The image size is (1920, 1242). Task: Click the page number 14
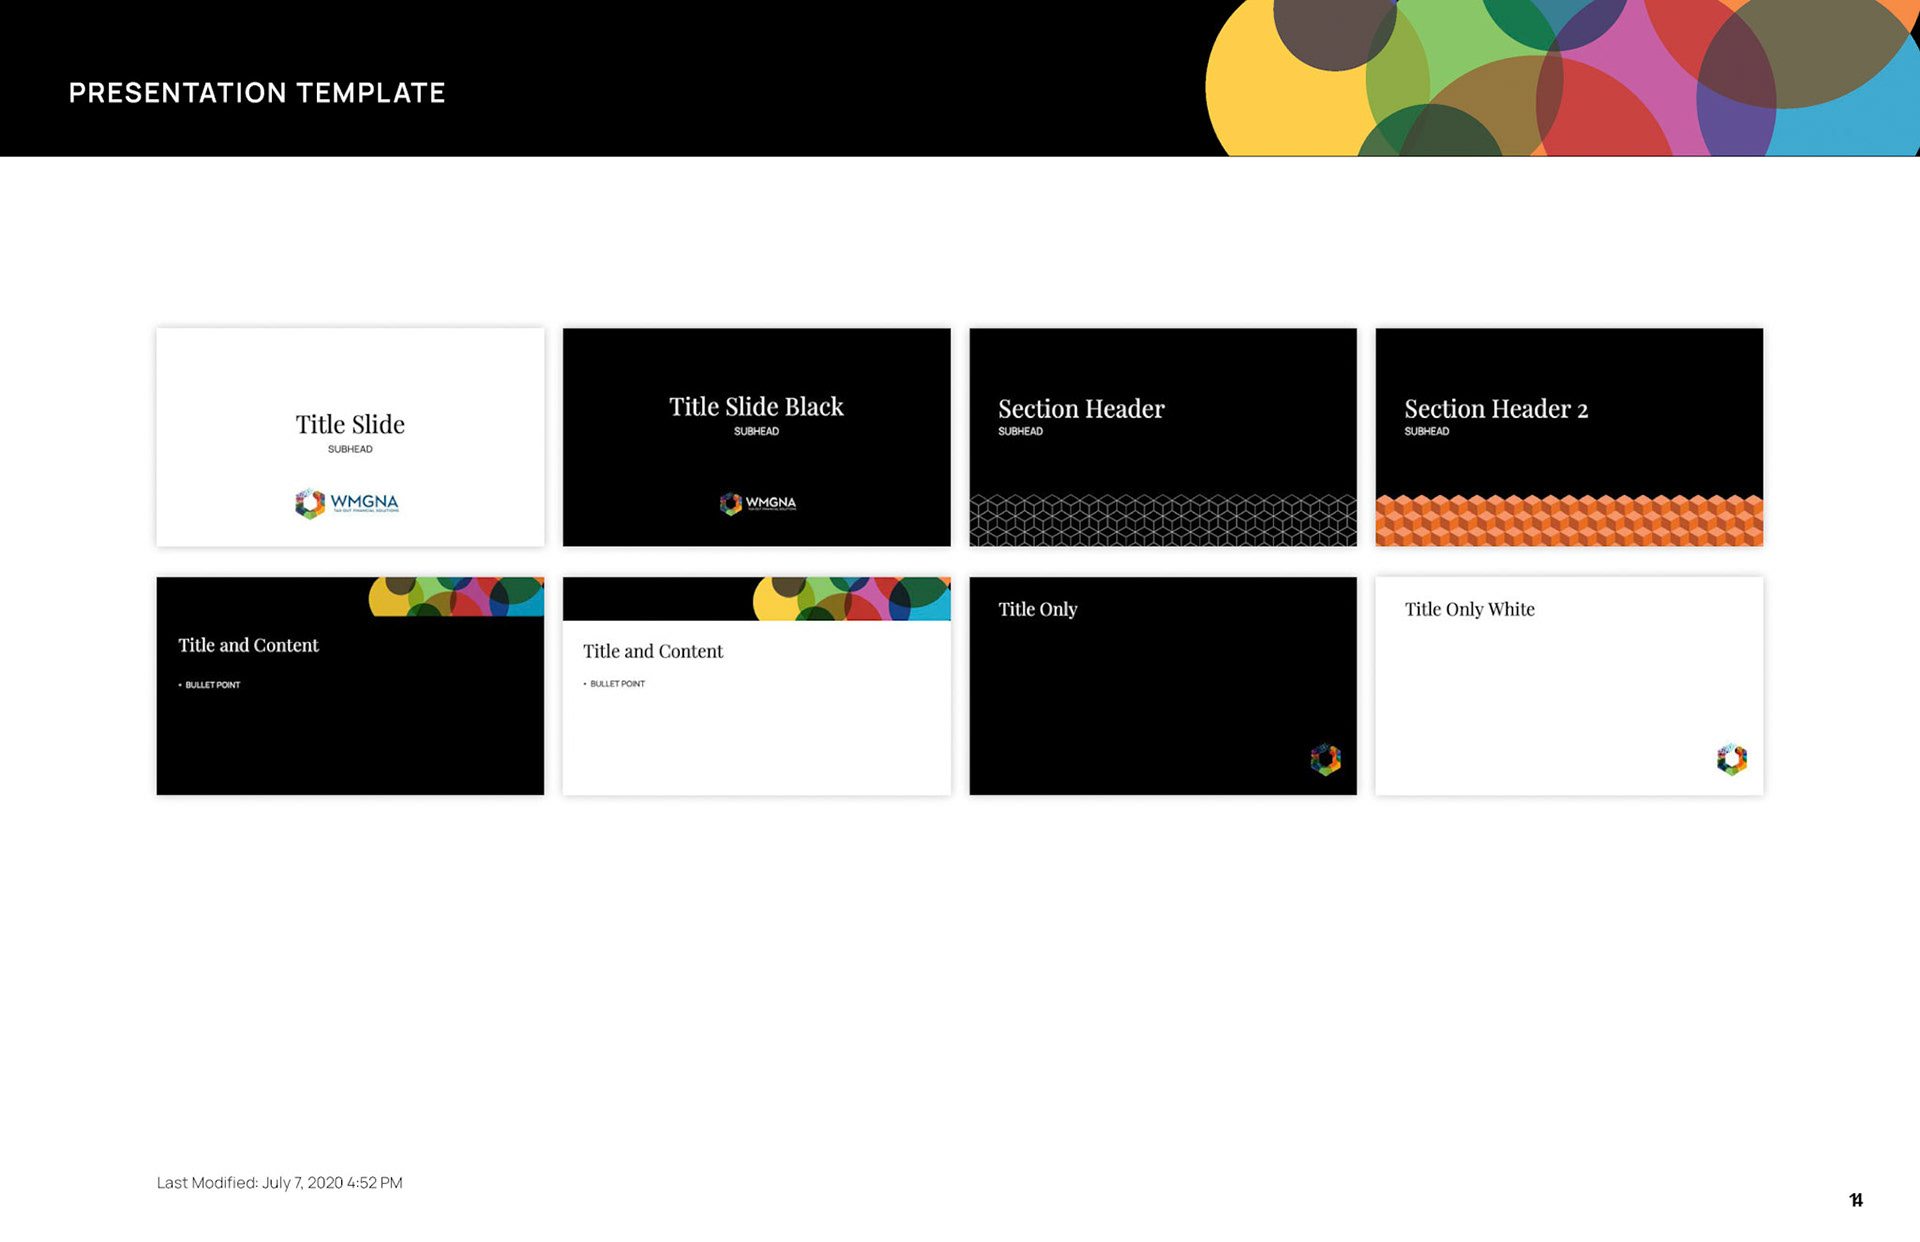click(x=1855, y=1200)
